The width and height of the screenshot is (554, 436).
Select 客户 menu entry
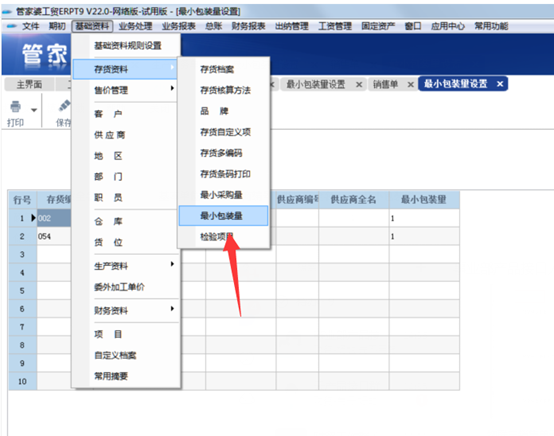[x=126, y=114]
